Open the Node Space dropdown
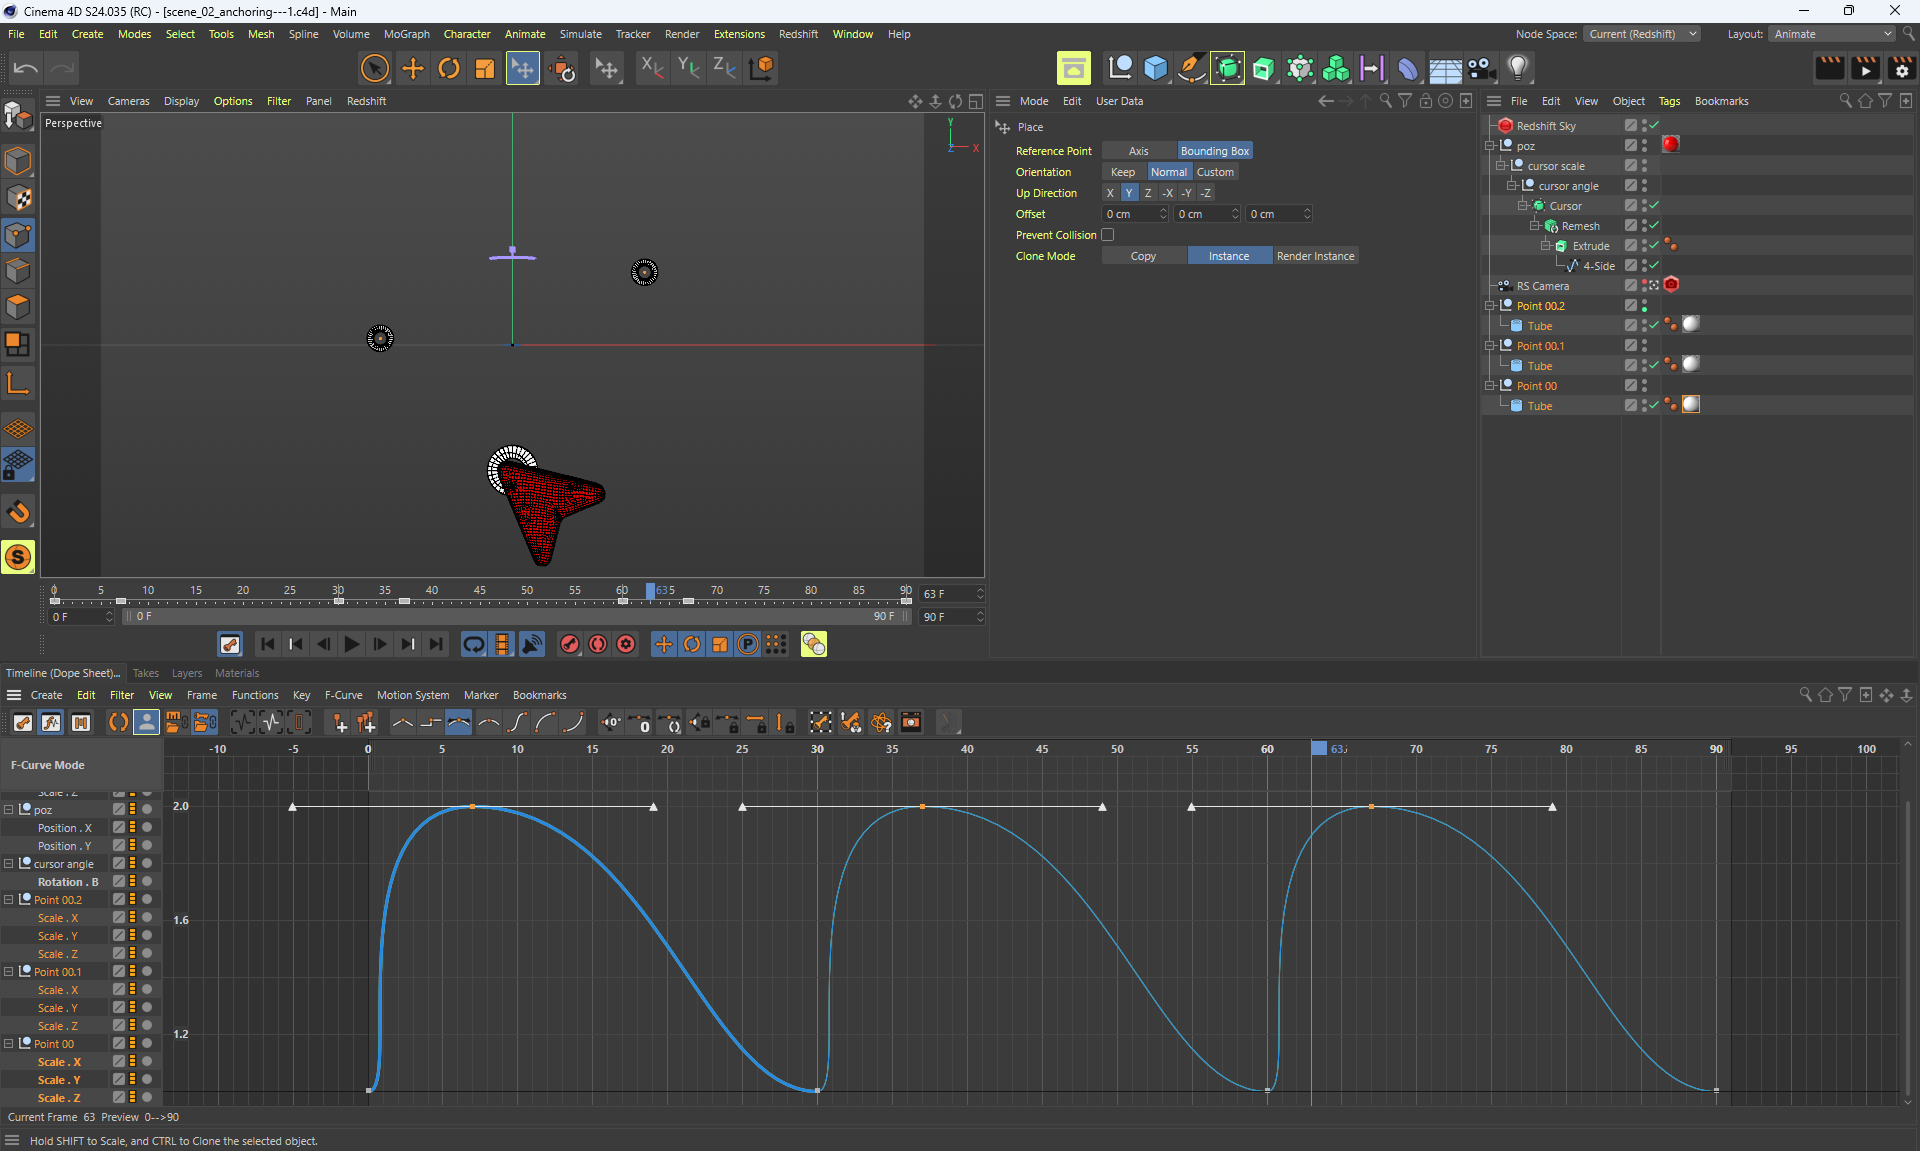The width and height of the screenshot is (1920, 1151). tap(1641, 34)
